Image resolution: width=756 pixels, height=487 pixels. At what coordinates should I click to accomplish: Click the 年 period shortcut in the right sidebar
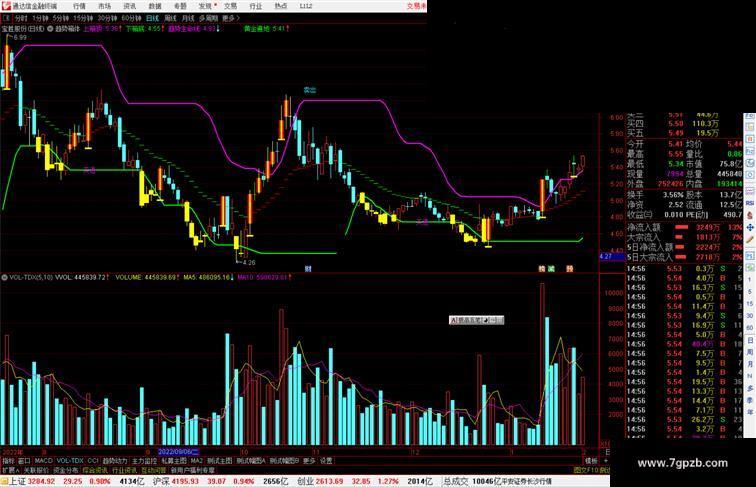[750, 412]
